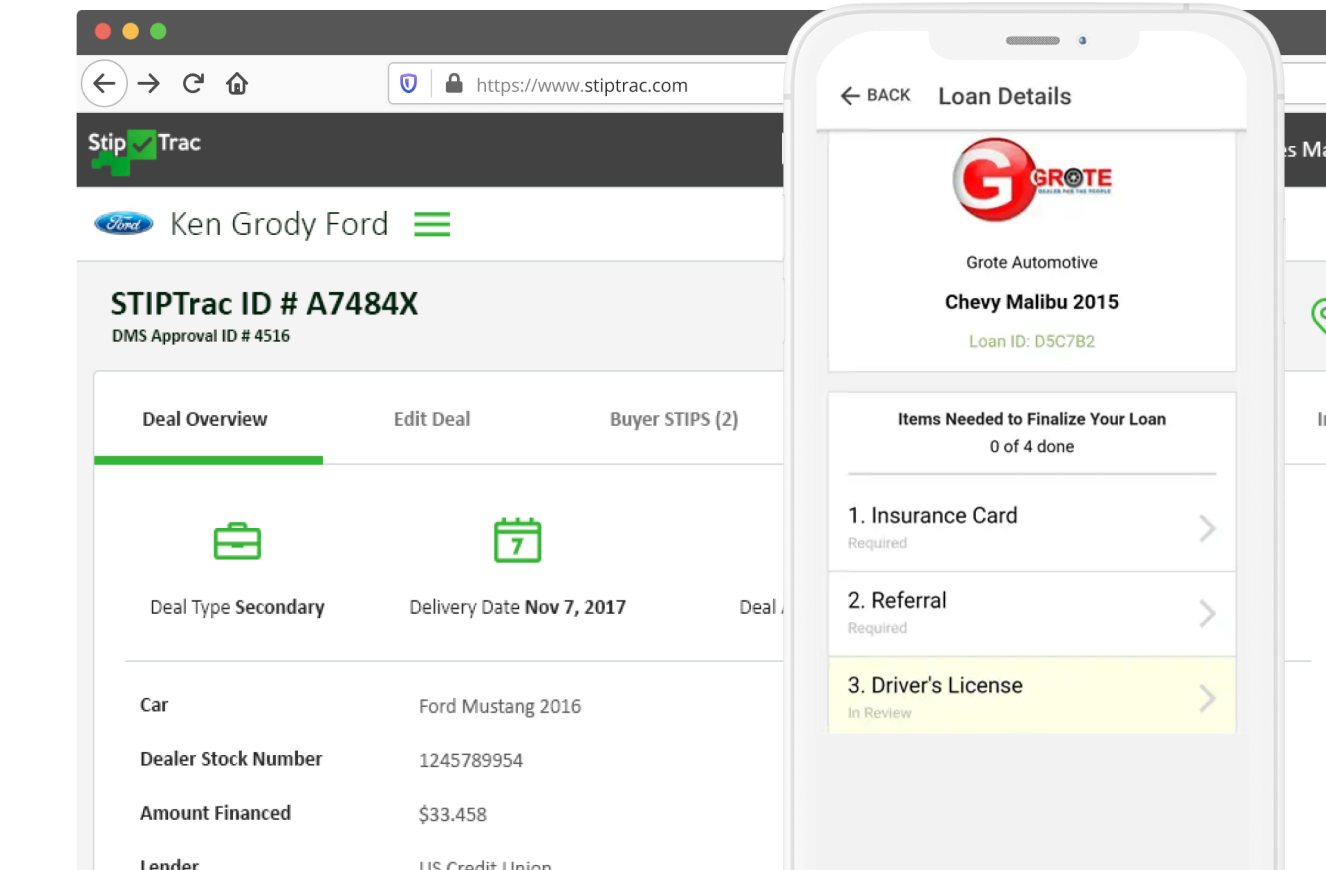Expand the Referral item chevron
This screenshot has width=1326, height=870.
coord(1207,613)
